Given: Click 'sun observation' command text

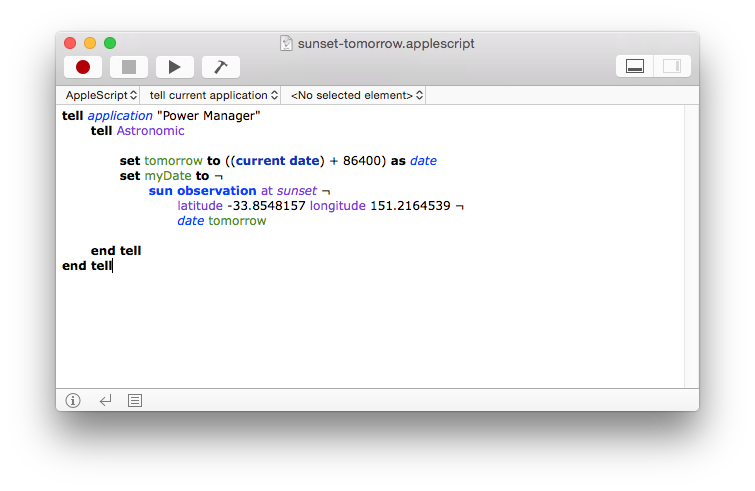Looking at the screenshot, I should coord(202,191).
